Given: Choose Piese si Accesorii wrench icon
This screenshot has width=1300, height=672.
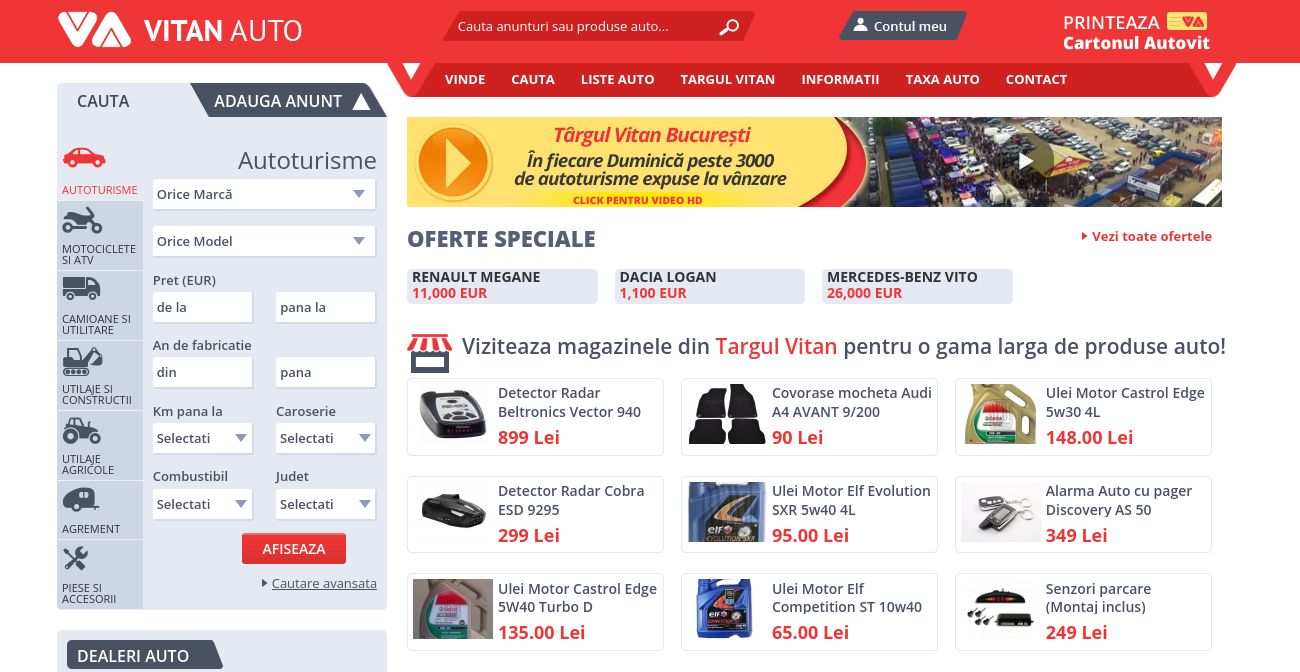Looking at the screenshot, I should point(75,558).
